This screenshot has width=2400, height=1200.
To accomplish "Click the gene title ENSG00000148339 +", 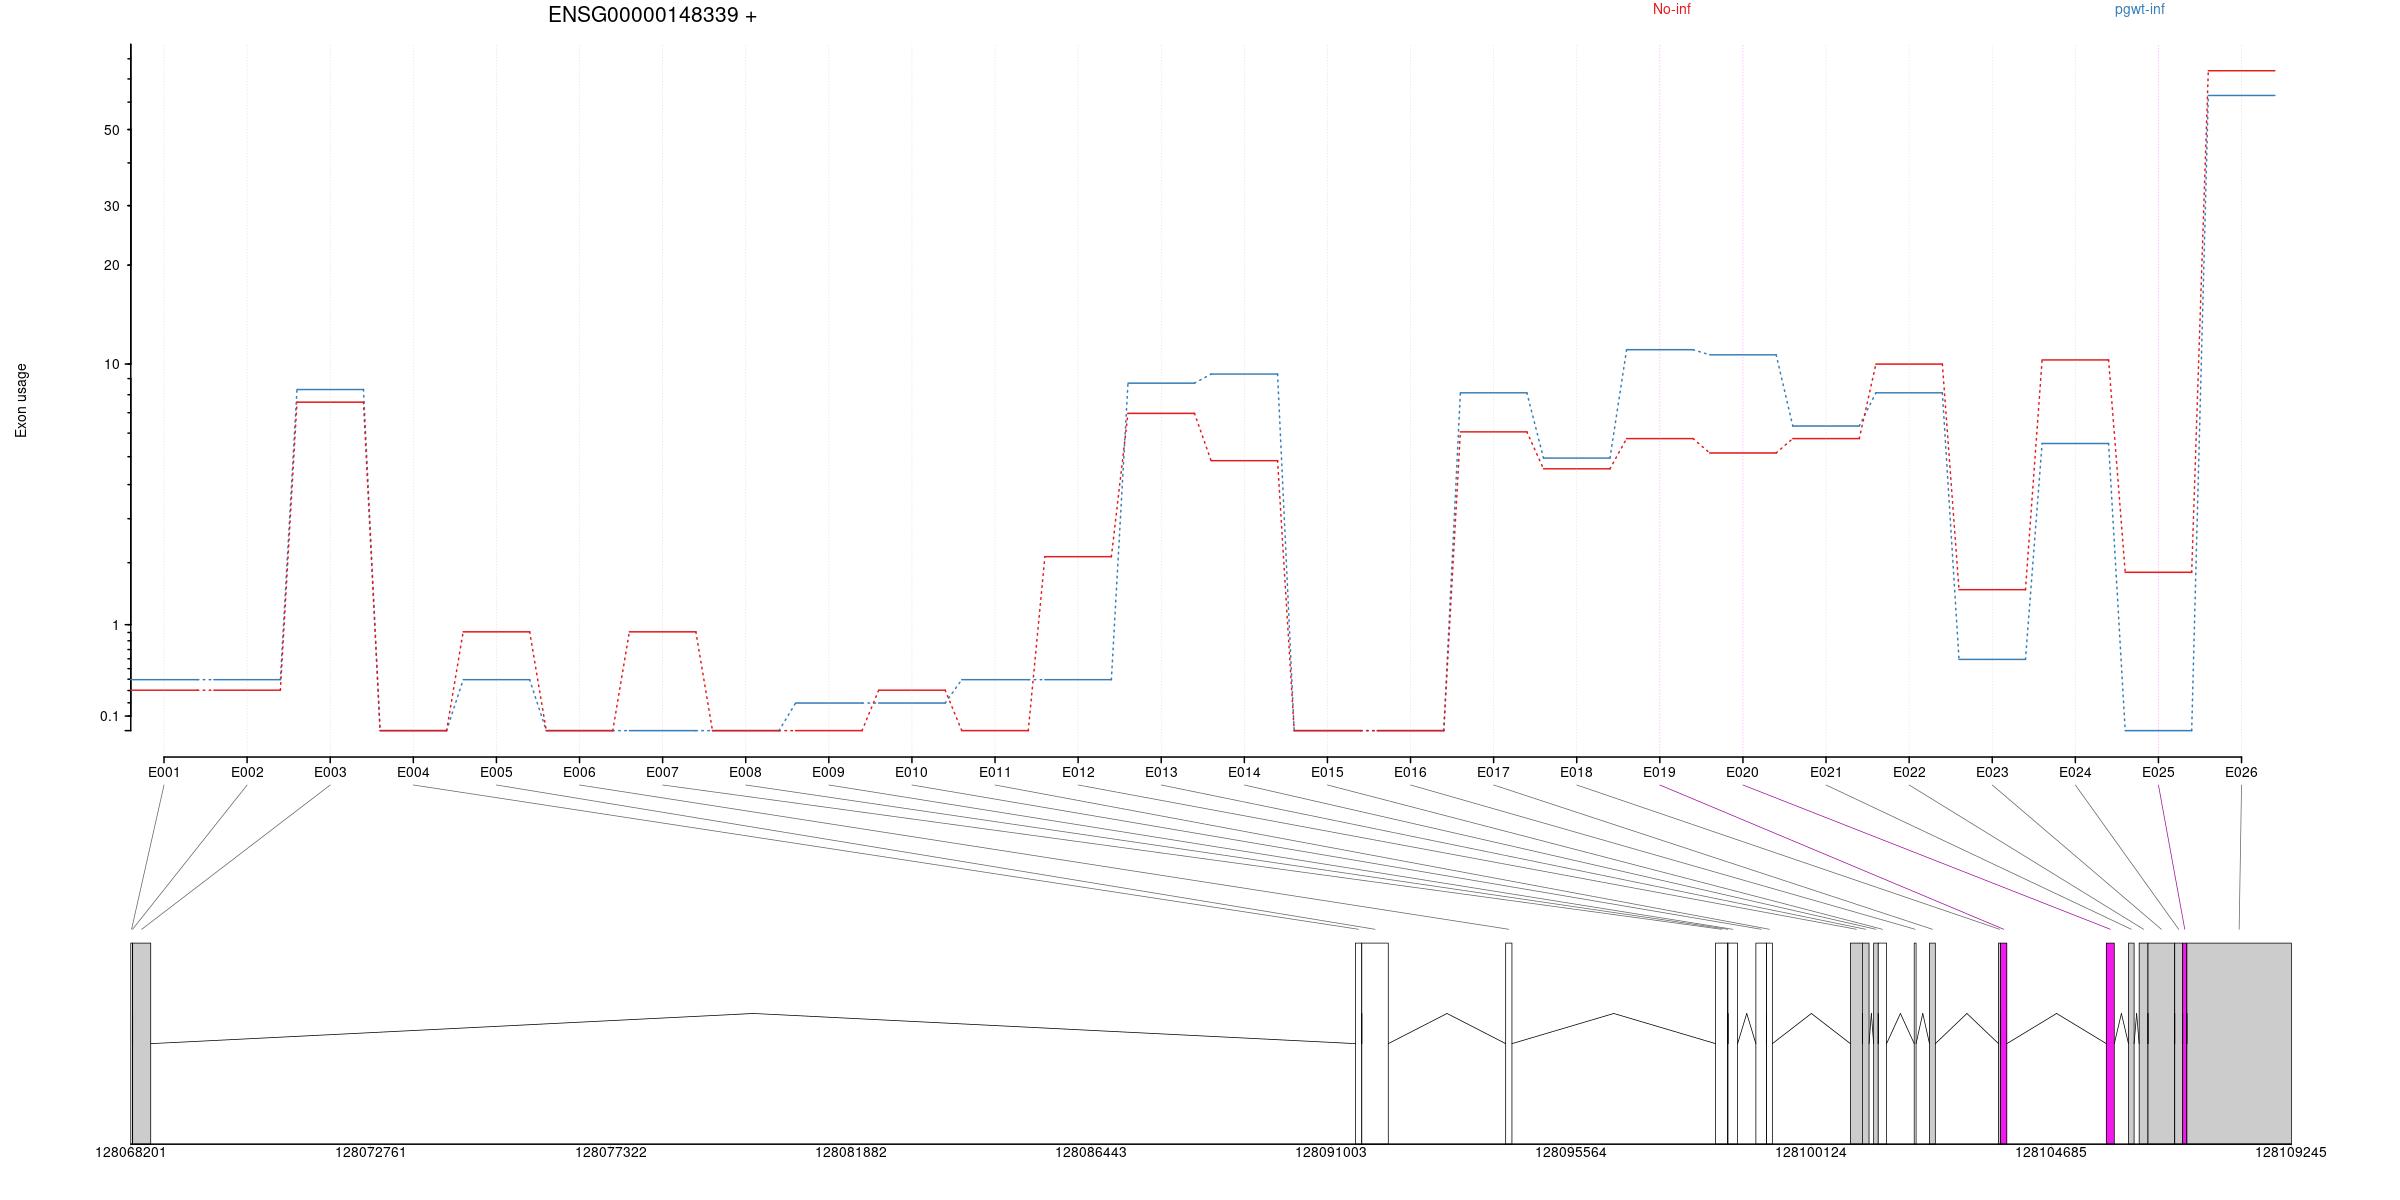I will (x=652, y=15).
